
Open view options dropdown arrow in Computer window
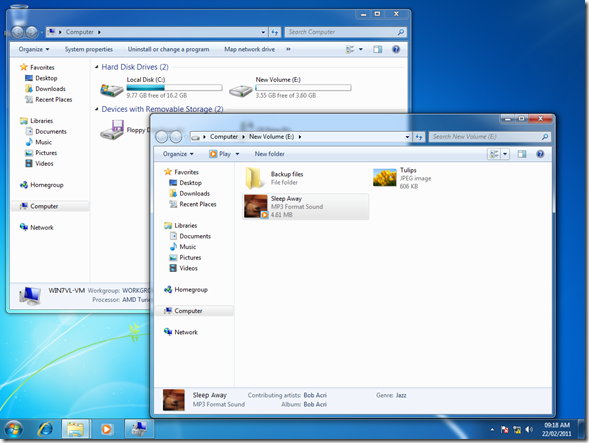point(361,49)
